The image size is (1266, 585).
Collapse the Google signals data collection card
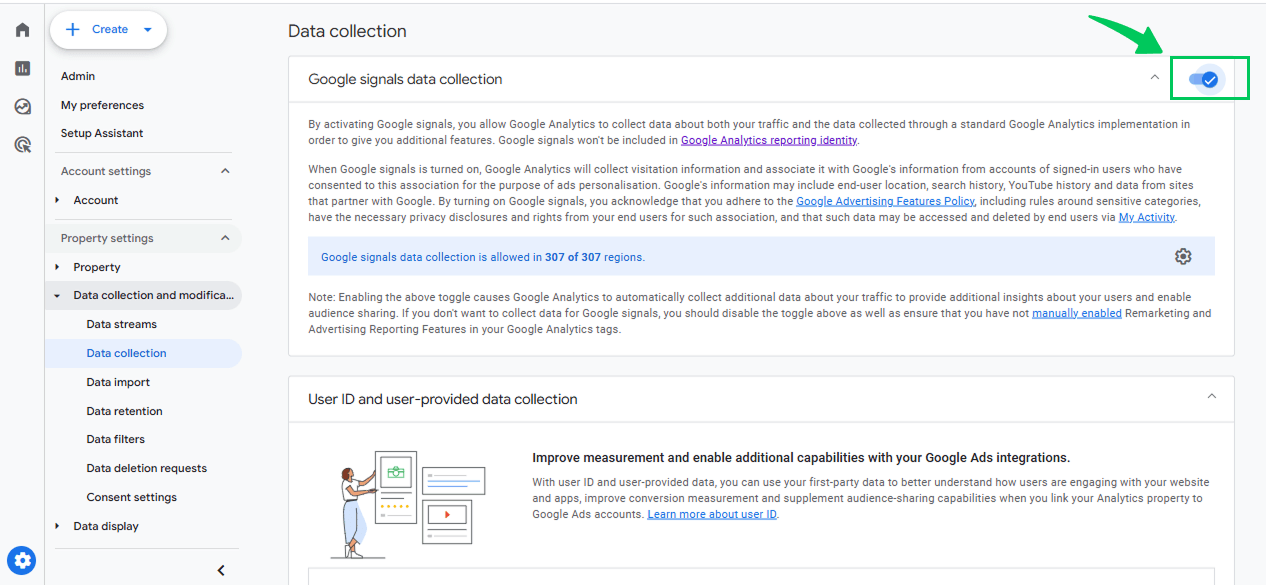[x=1155, y=77]
